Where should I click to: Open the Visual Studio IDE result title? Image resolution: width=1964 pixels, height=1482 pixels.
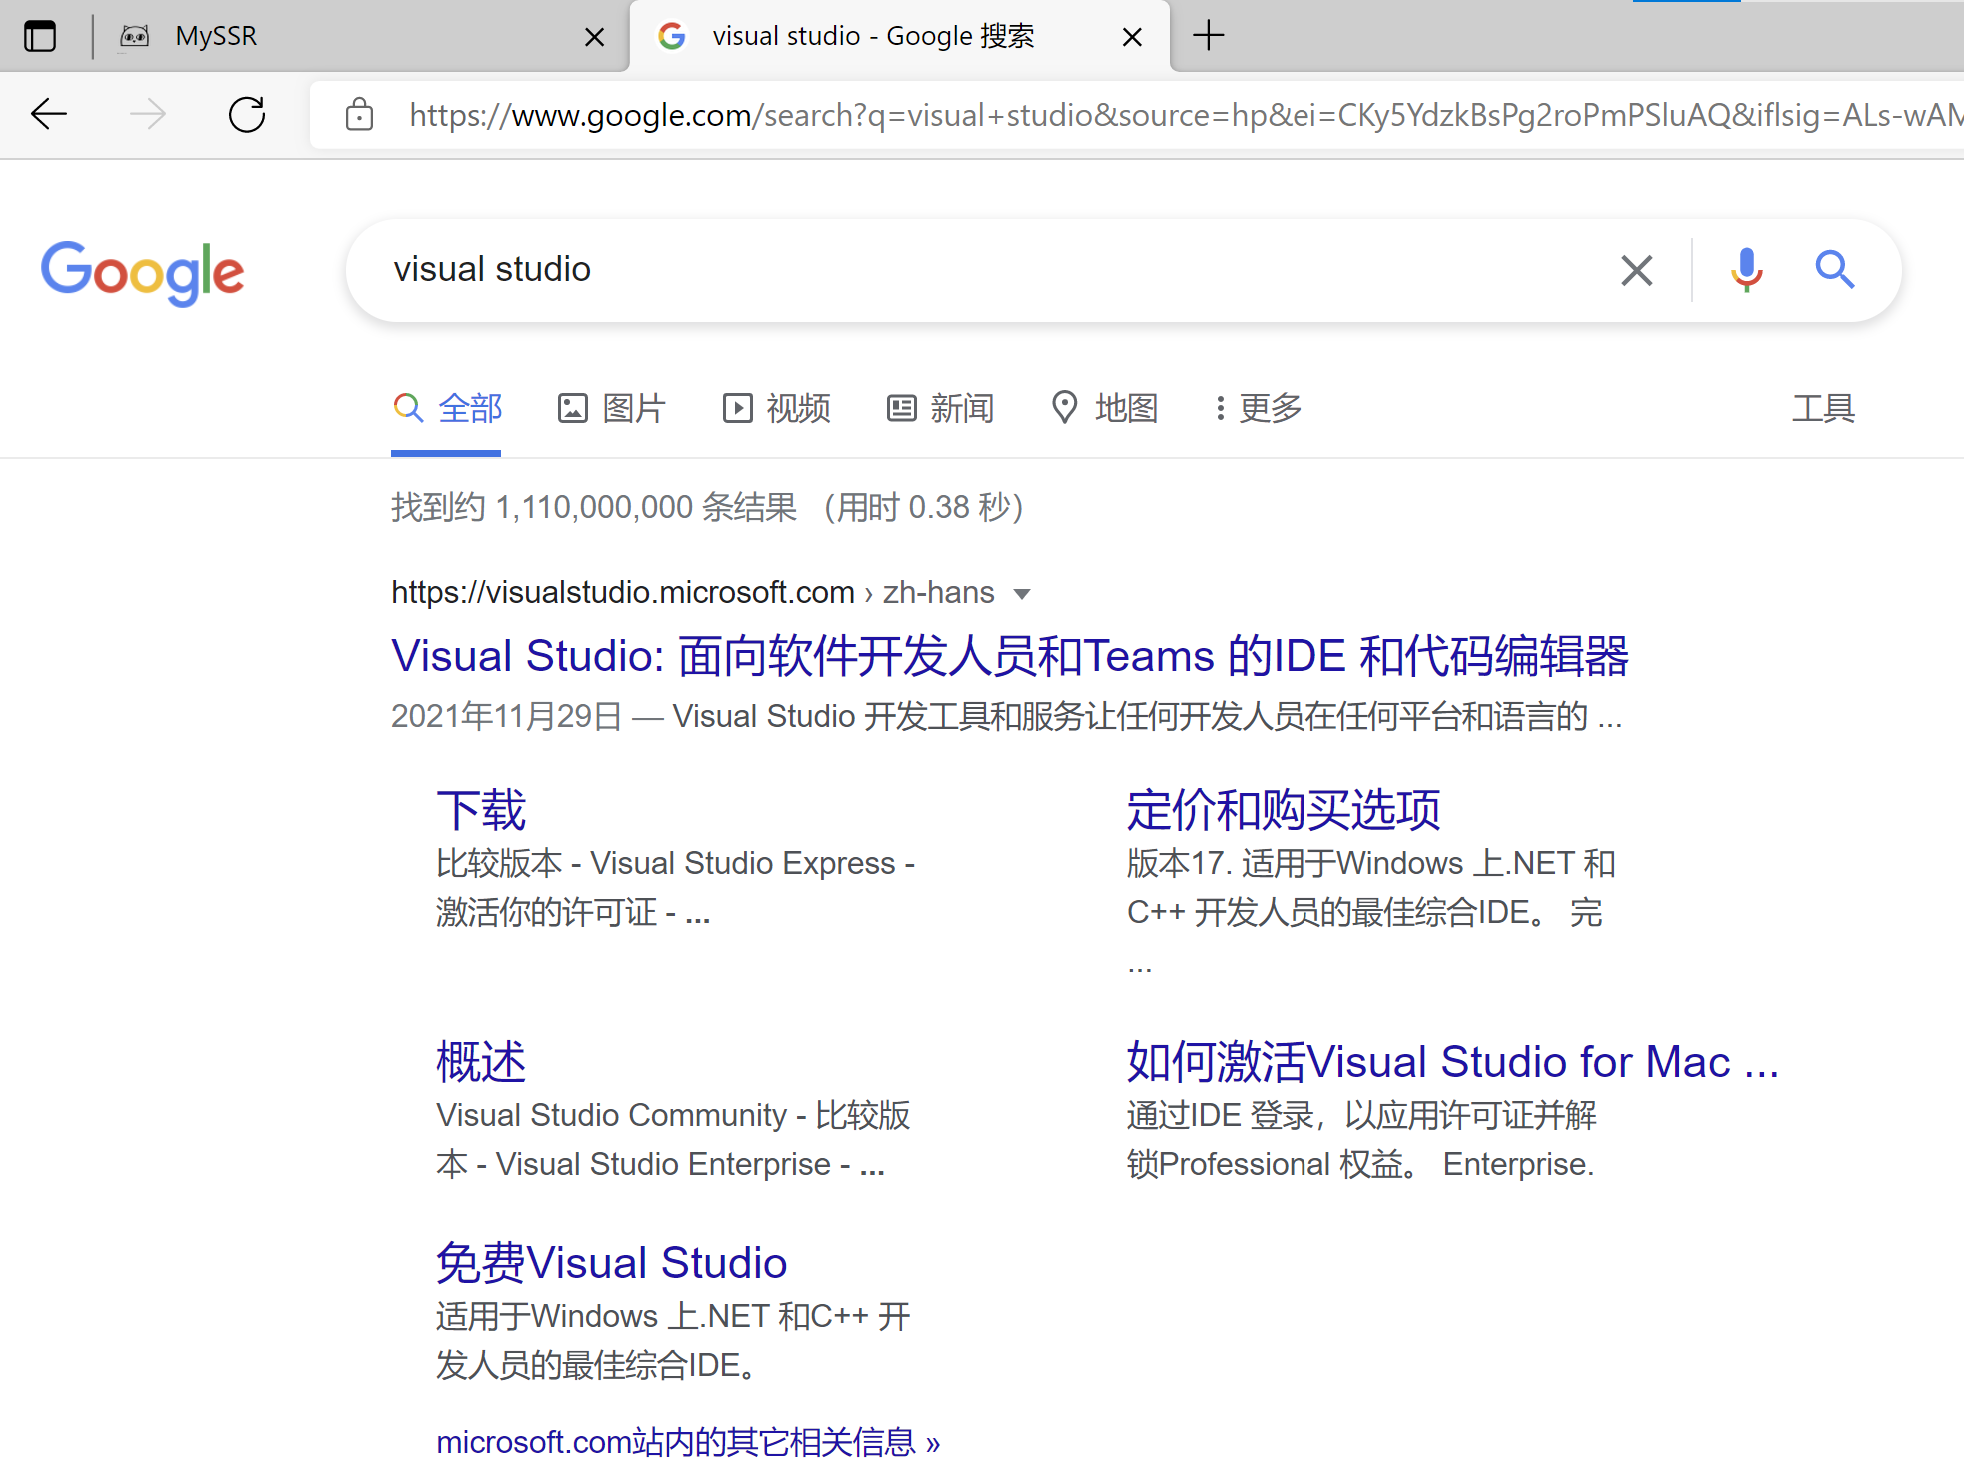click(1010, 656)
